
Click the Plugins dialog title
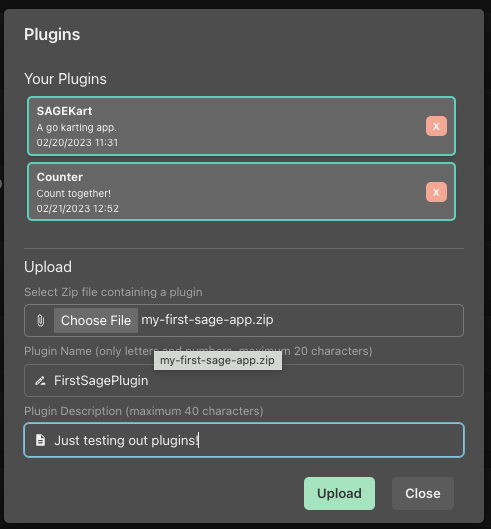52,35
